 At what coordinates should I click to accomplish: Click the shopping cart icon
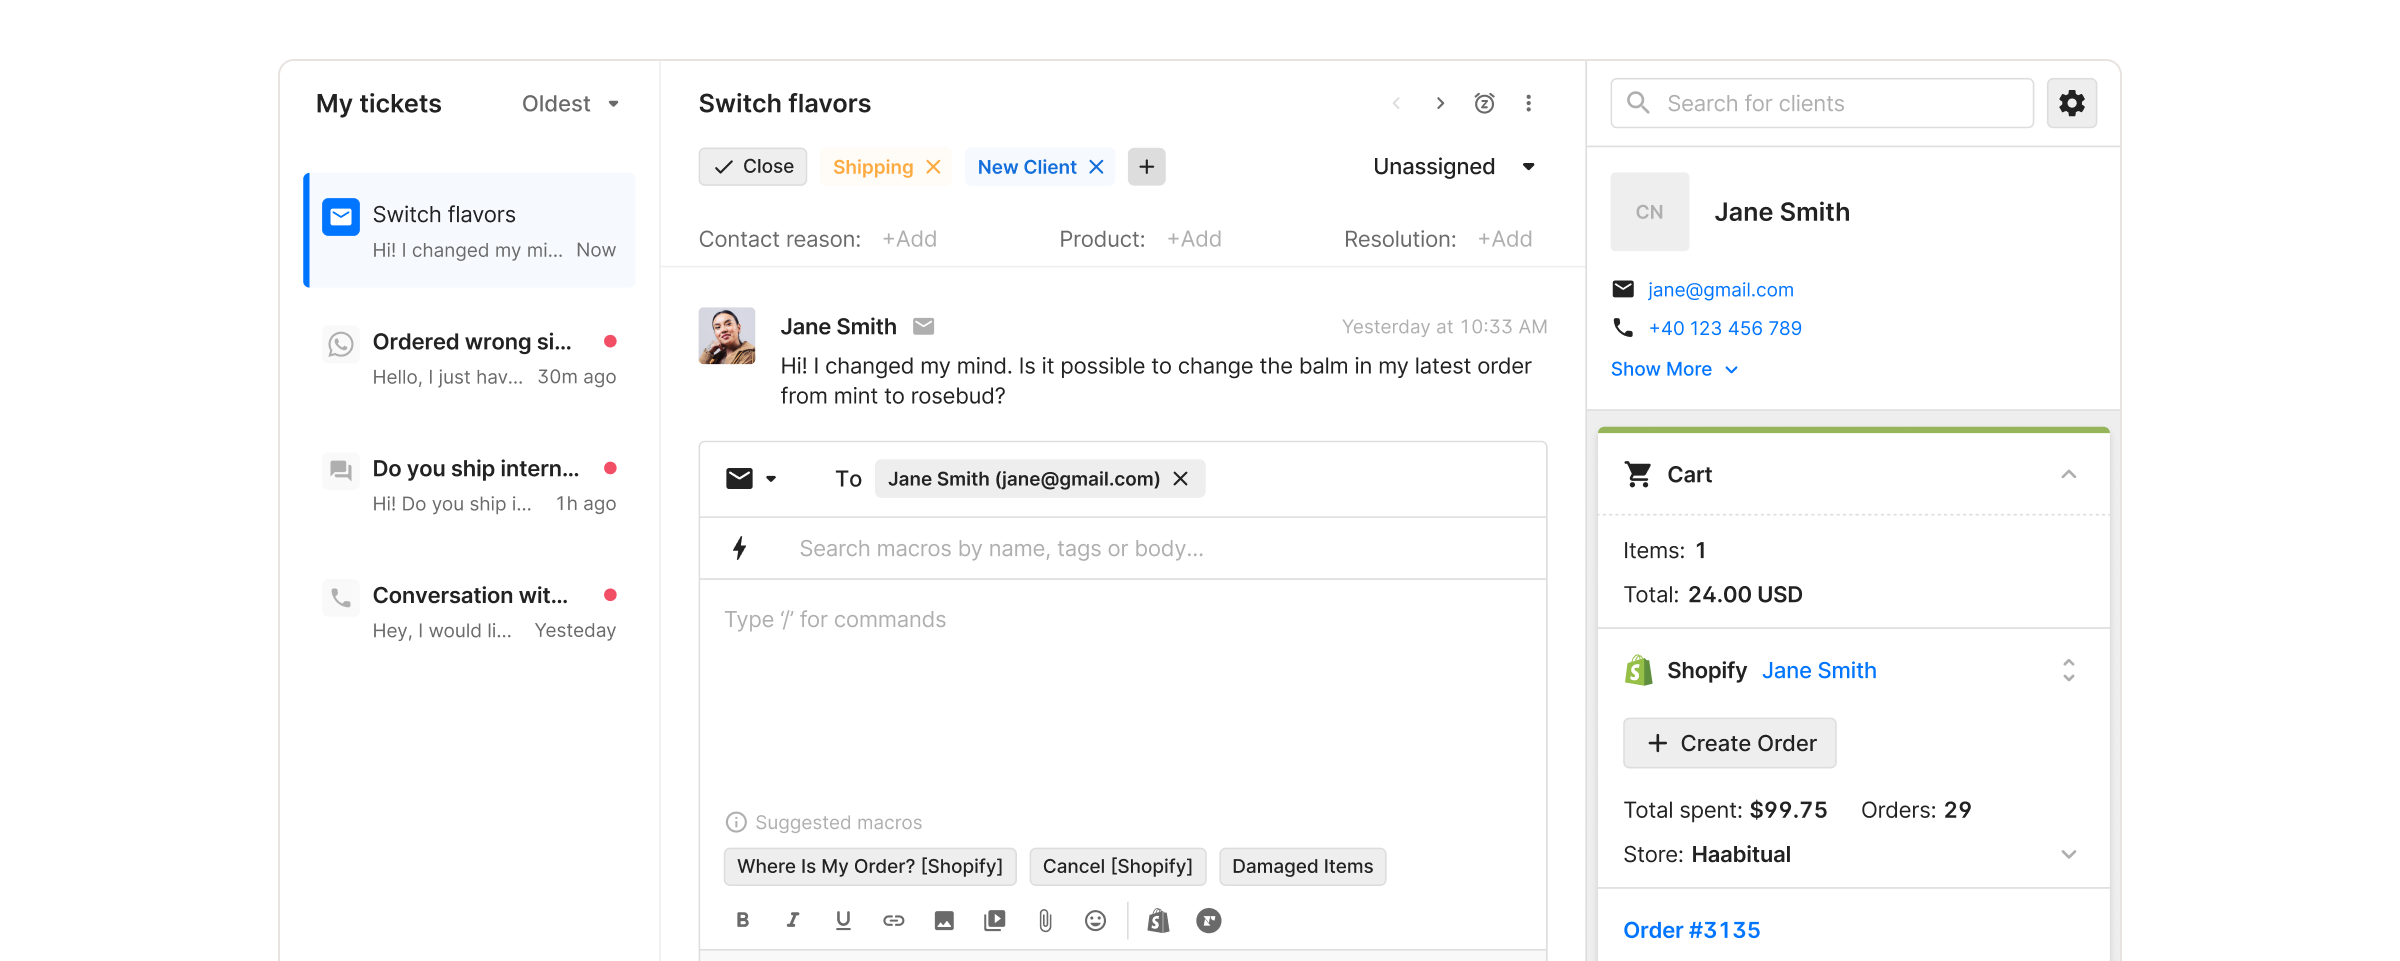tap(1638, 474)
